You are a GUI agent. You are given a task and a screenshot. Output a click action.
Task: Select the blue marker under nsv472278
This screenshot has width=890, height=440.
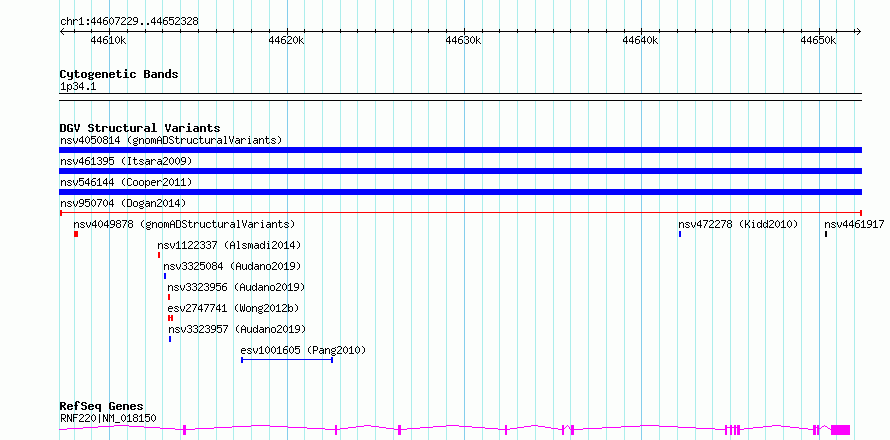click(679, 234)
